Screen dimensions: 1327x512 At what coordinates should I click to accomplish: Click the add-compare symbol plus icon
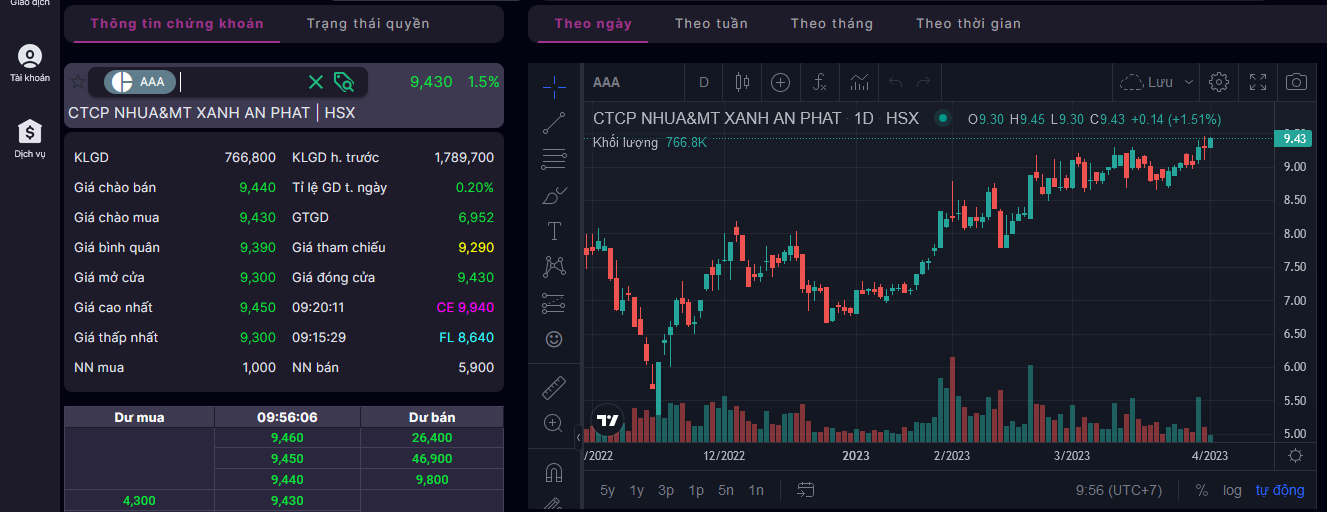(x=779, y=82)
